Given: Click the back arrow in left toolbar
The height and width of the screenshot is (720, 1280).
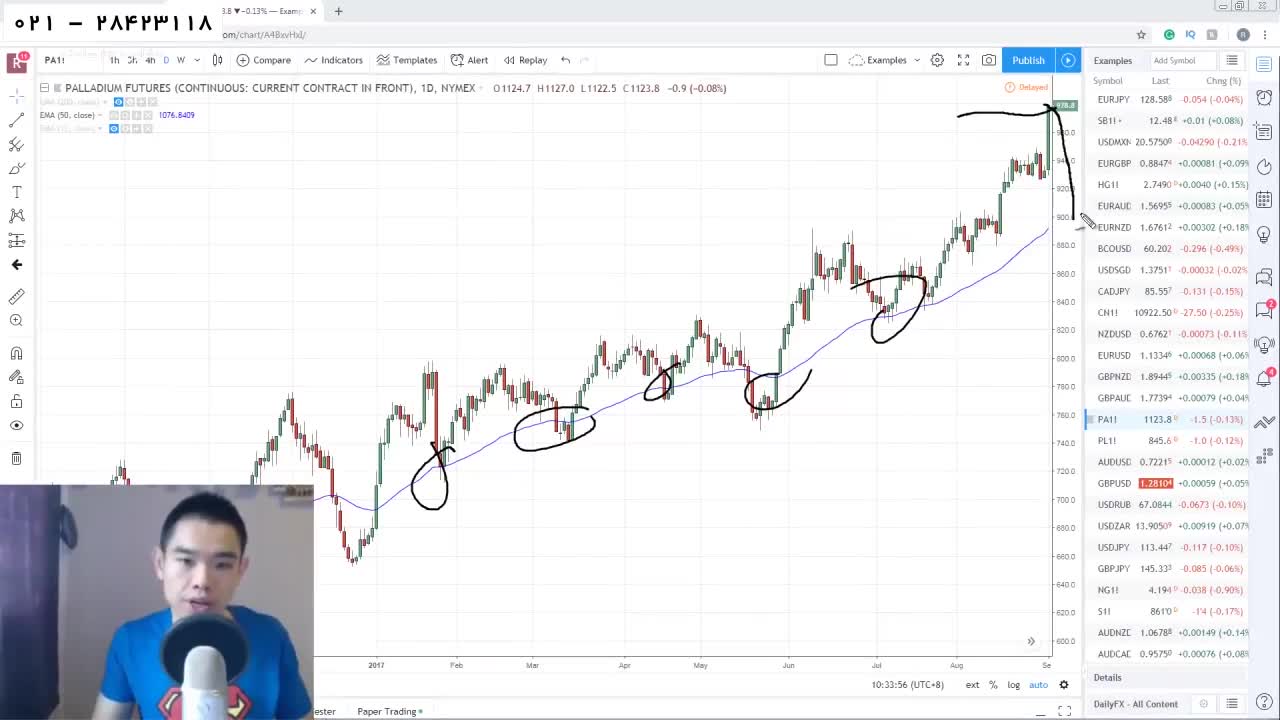Looking at the screenshot, I should click(17, 265).
